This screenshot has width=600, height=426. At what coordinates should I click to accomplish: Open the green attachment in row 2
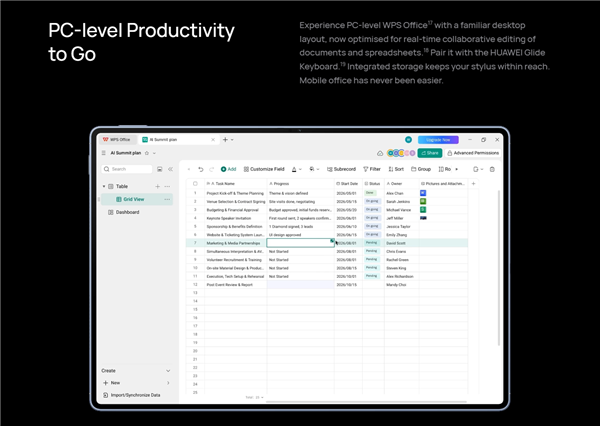tap(423, 201)
